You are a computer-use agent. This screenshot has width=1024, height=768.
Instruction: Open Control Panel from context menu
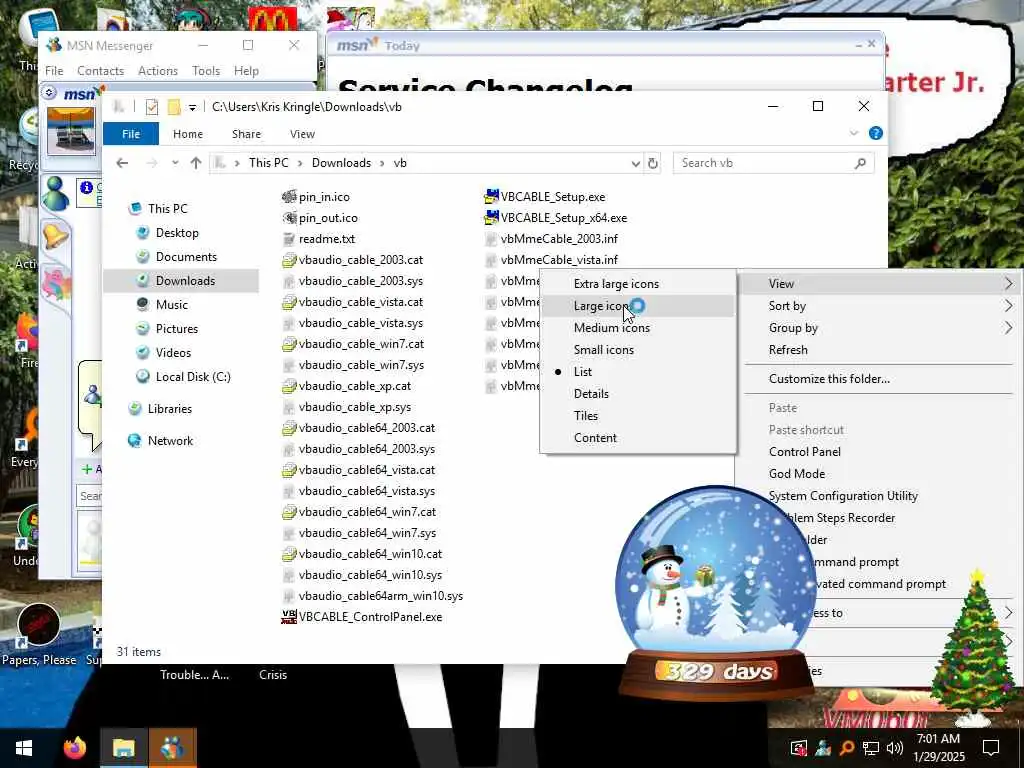click(x=880, y=452)
